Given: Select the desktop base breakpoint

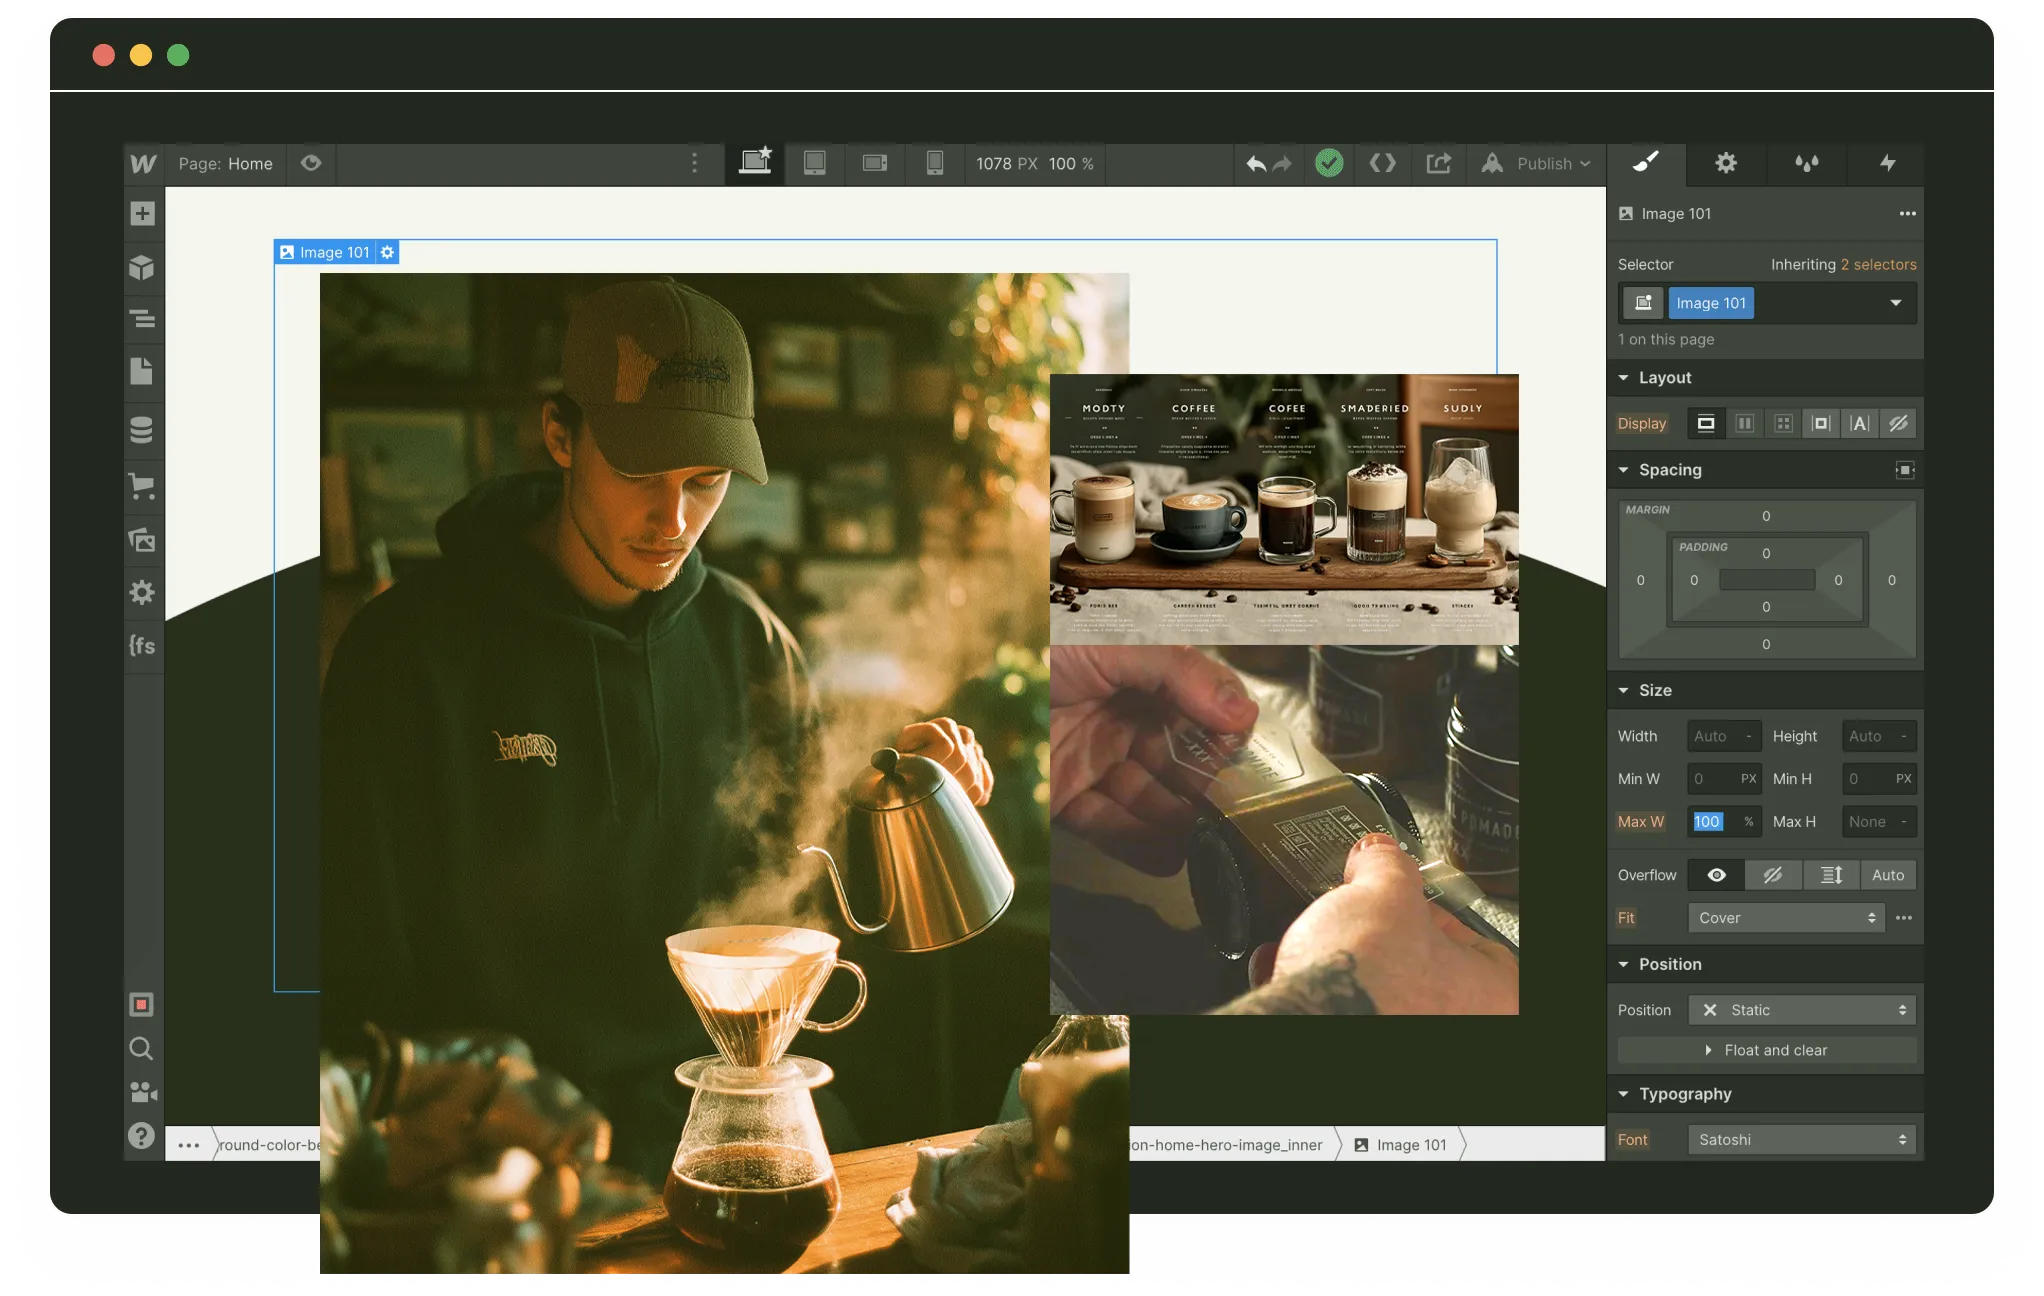Looking at the screenshot, I should [756, 163].
